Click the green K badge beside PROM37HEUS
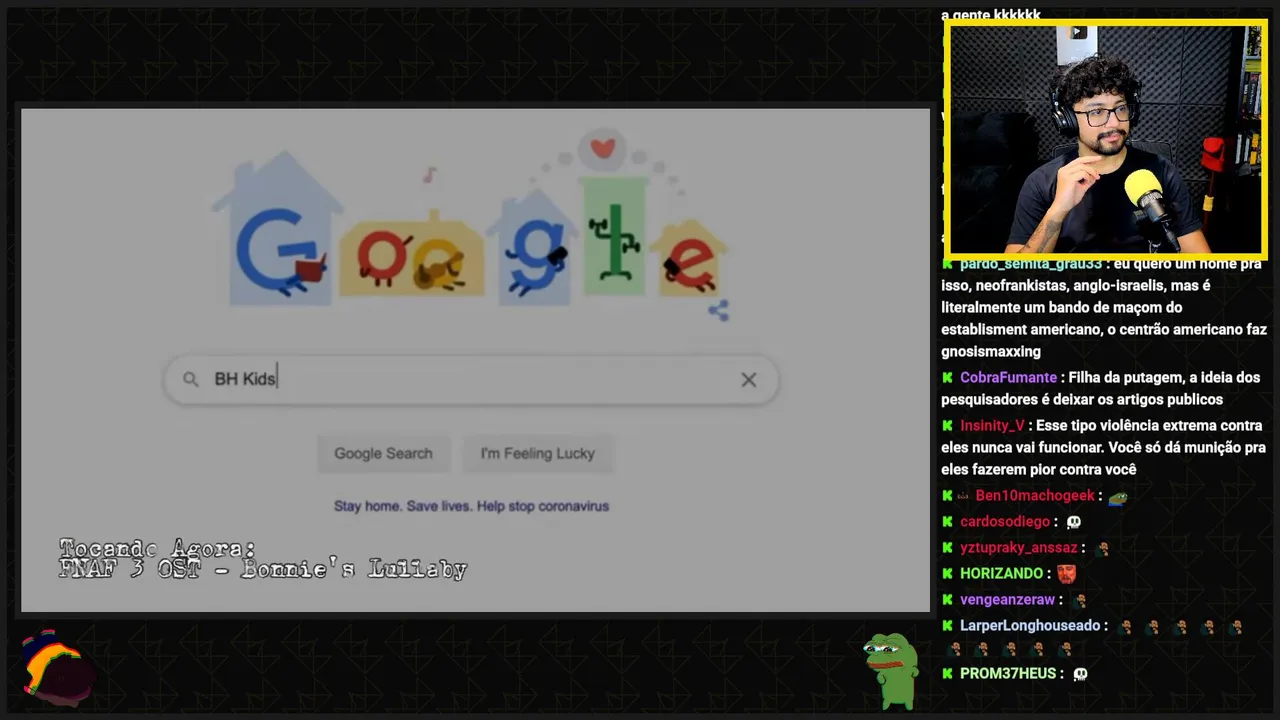The image size is (1280, 720). click(x=947, y=674)
